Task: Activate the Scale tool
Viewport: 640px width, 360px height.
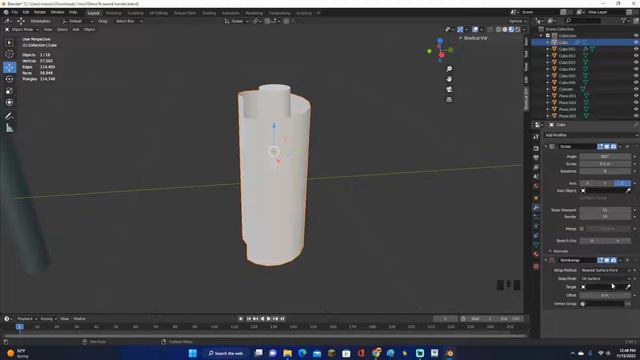Action: coord(9,91)
